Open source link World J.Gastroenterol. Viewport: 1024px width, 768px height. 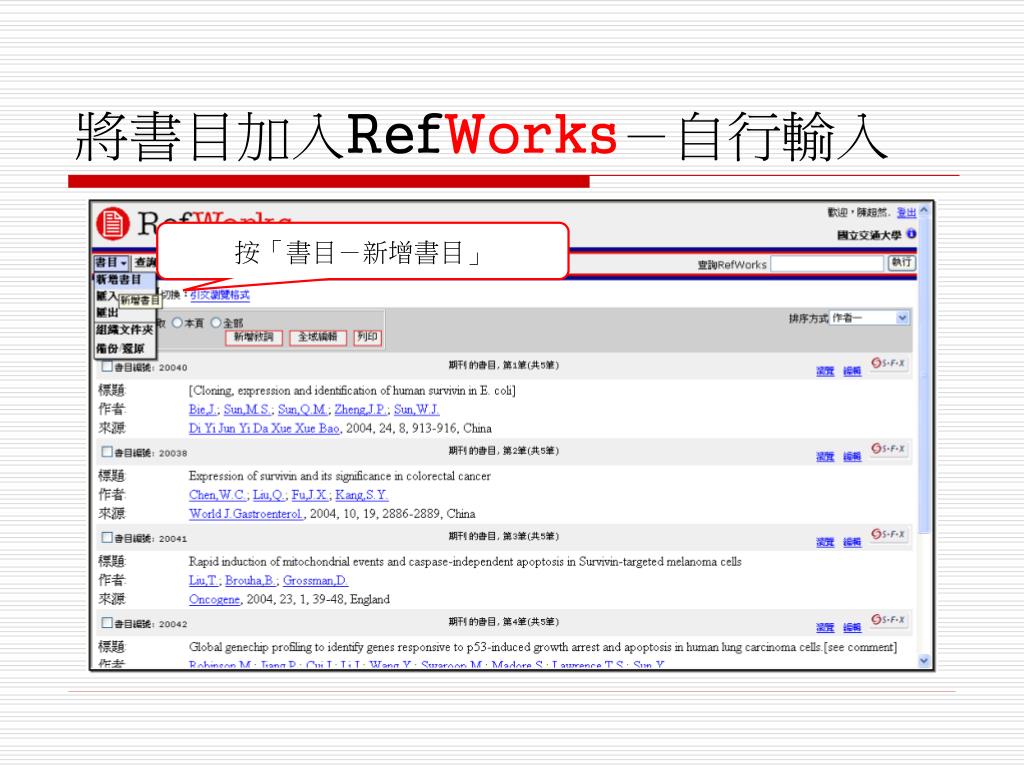(246, 514)
